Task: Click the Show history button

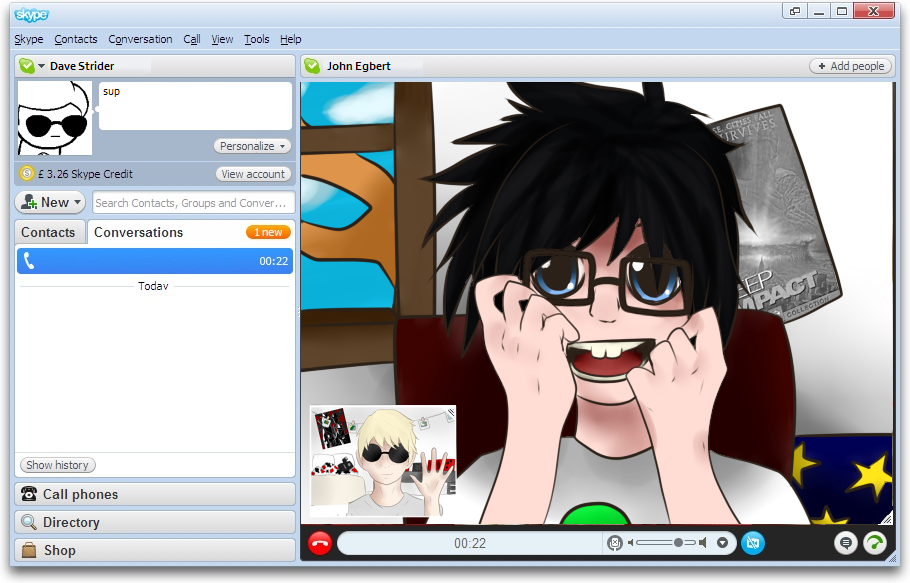Action: [57, 465]
